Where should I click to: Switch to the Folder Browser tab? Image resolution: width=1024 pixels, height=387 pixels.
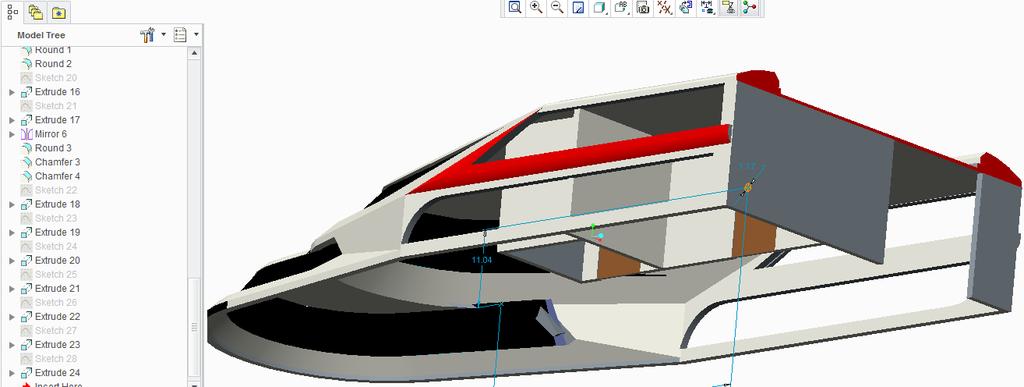click(35, 12)
